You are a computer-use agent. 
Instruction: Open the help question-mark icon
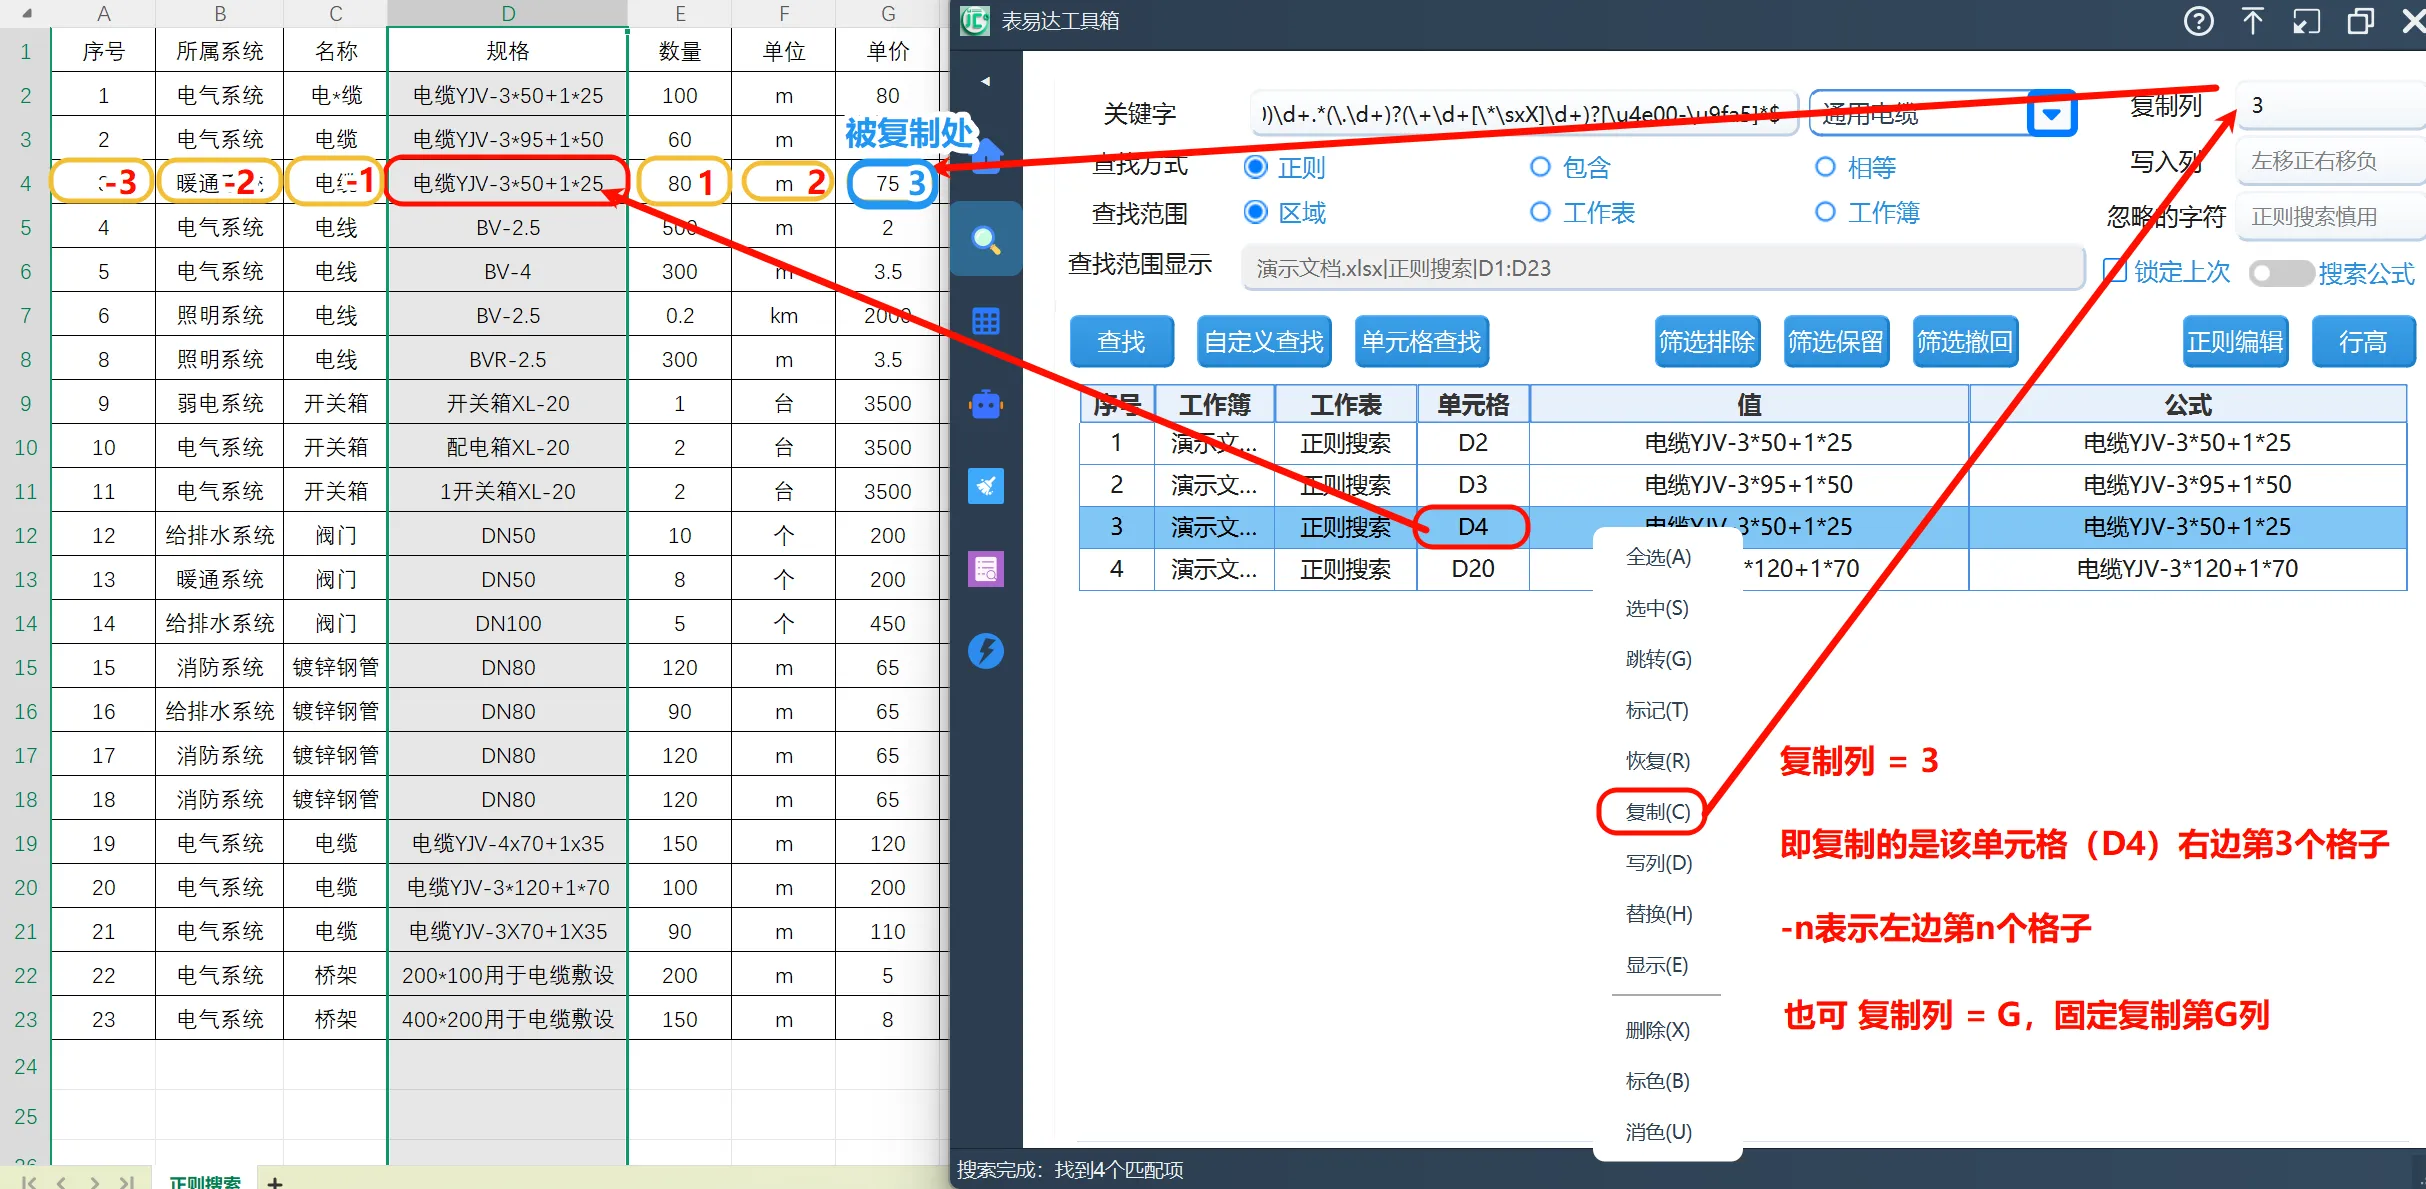[x=2198, y=21]
